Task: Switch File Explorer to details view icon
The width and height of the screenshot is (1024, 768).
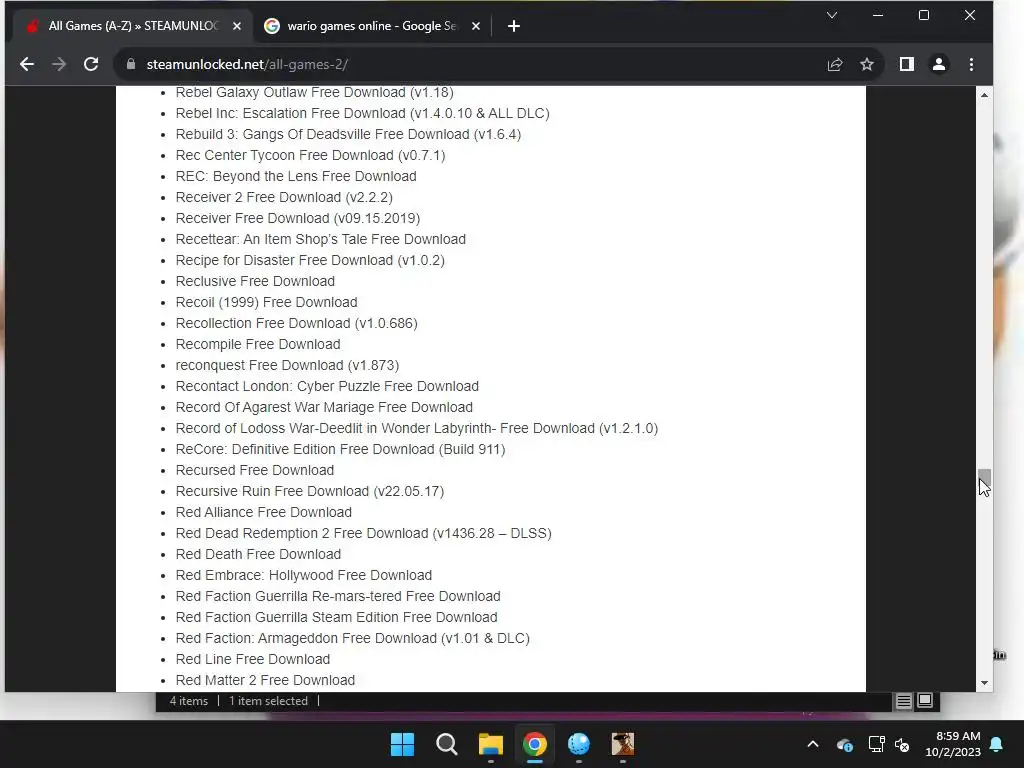Action: (904, 701)
